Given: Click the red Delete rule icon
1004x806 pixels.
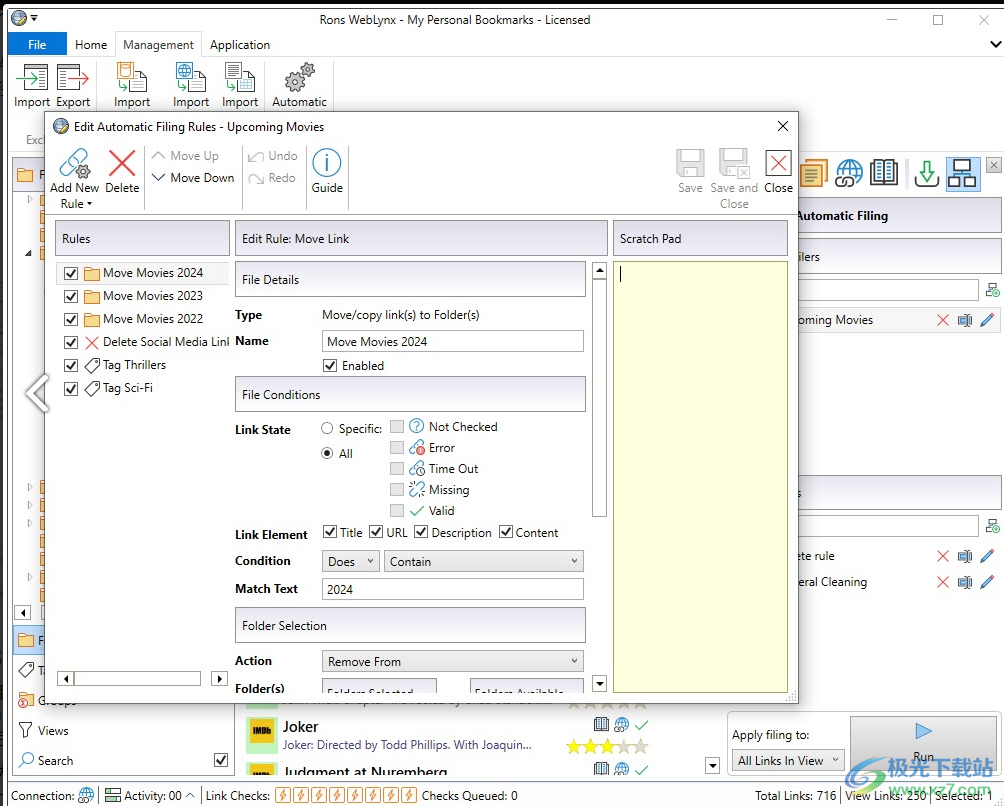Looking at the screenshot, I should [x=122, y=164].
